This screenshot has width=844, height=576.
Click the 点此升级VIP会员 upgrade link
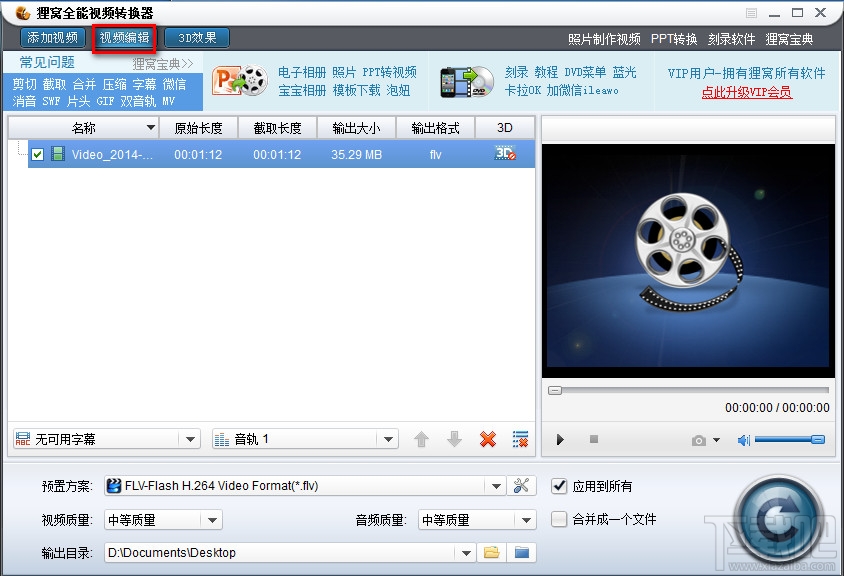point(747,93)
